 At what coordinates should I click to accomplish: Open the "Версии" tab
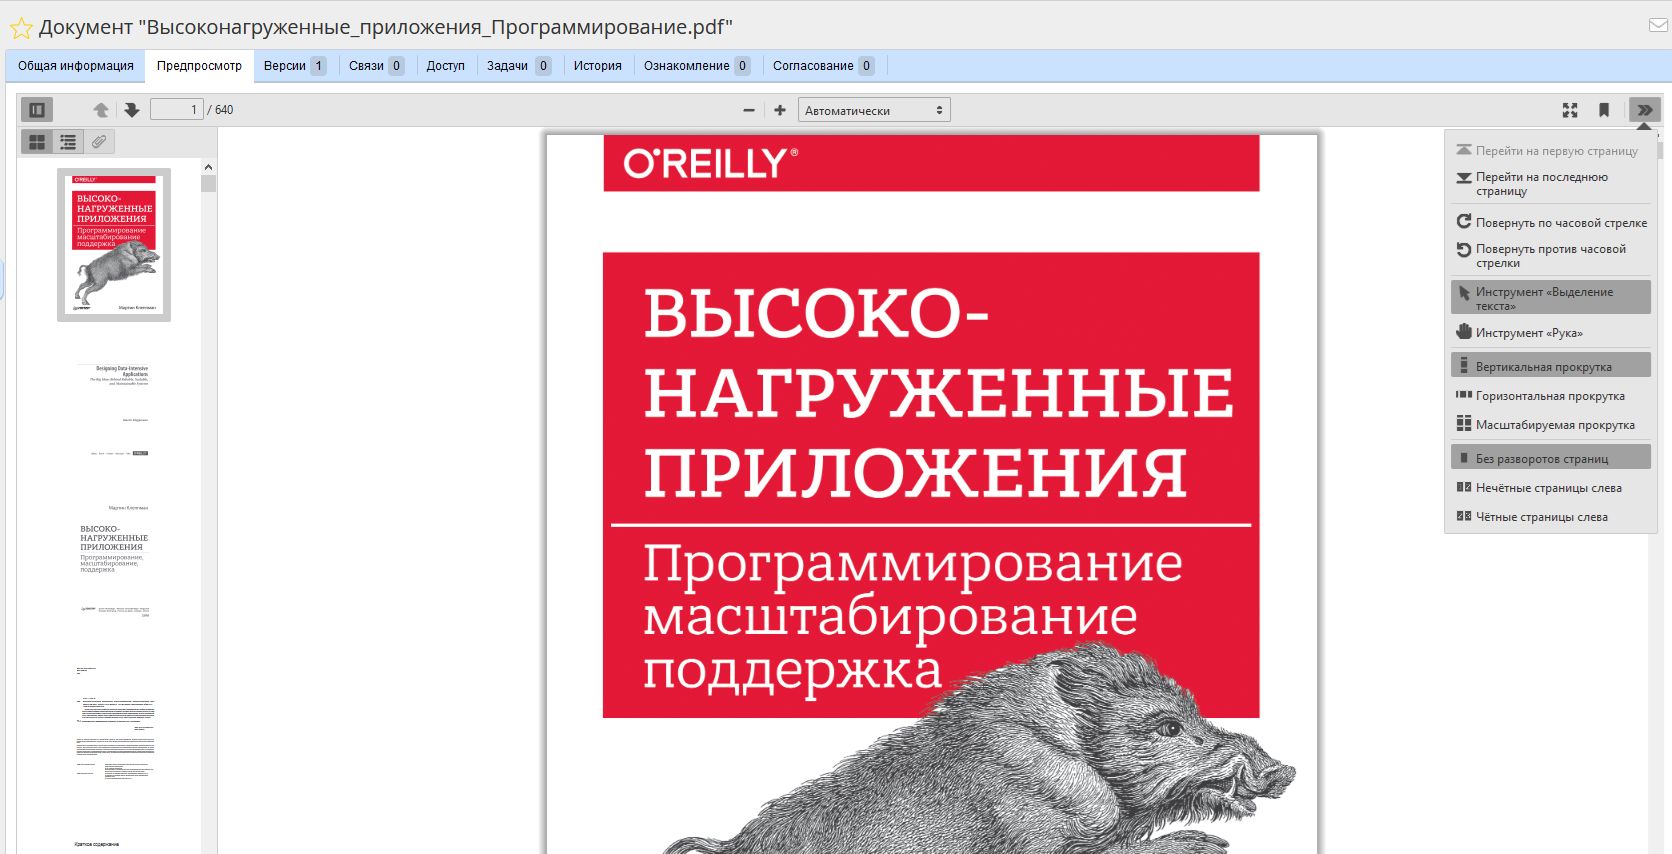pyautogui.click(x=295, y=66)
